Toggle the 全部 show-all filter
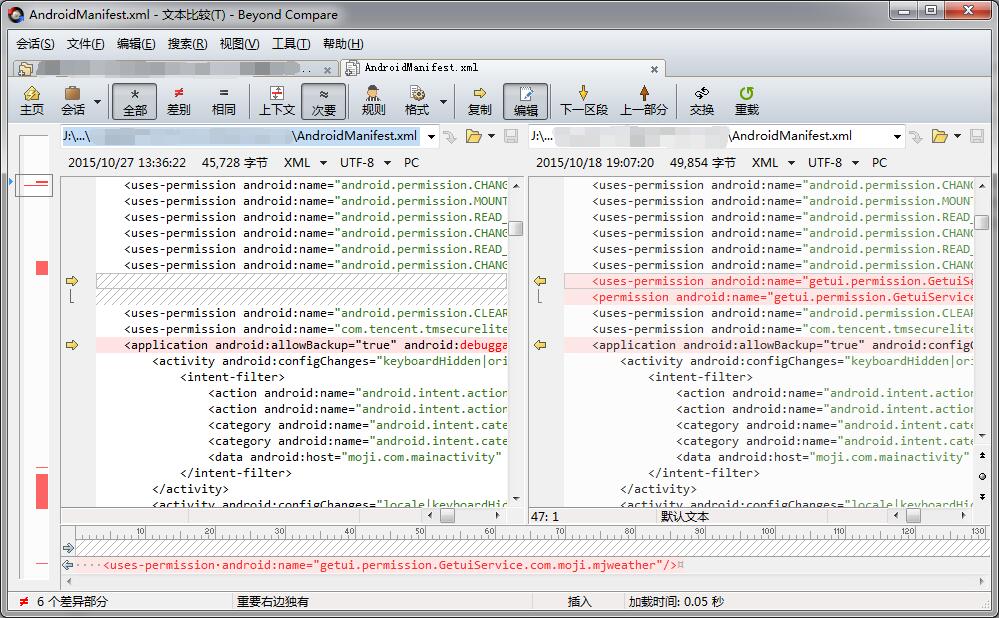 [x=134, y=101]
